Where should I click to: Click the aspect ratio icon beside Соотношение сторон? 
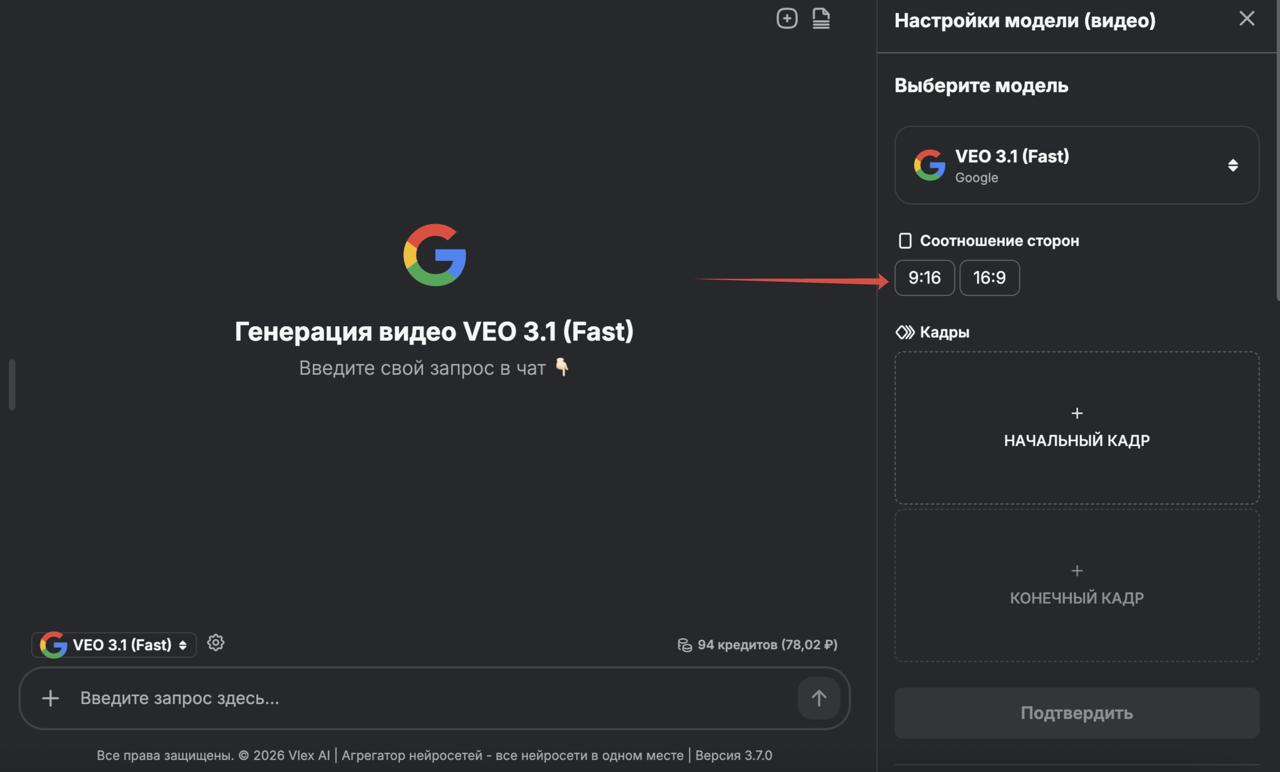pyautogui.click(x=905, y=241)
